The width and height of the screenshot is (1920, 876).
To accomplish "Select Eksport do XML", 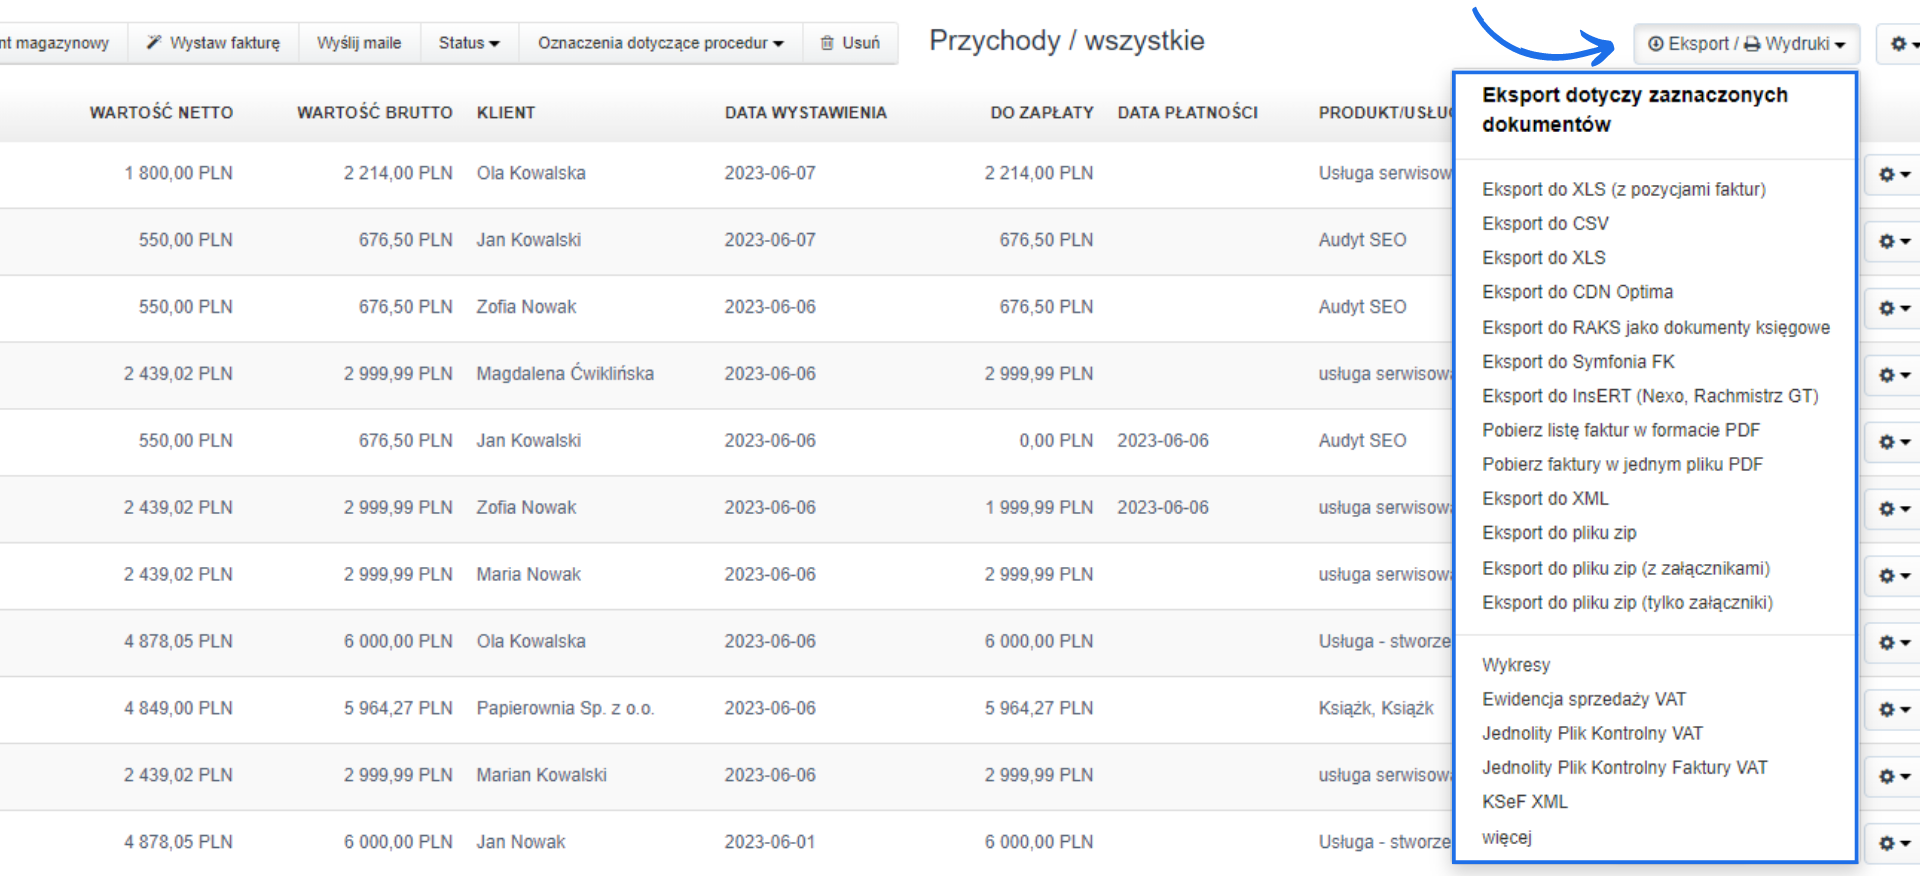I will [x=1545, y=498].
